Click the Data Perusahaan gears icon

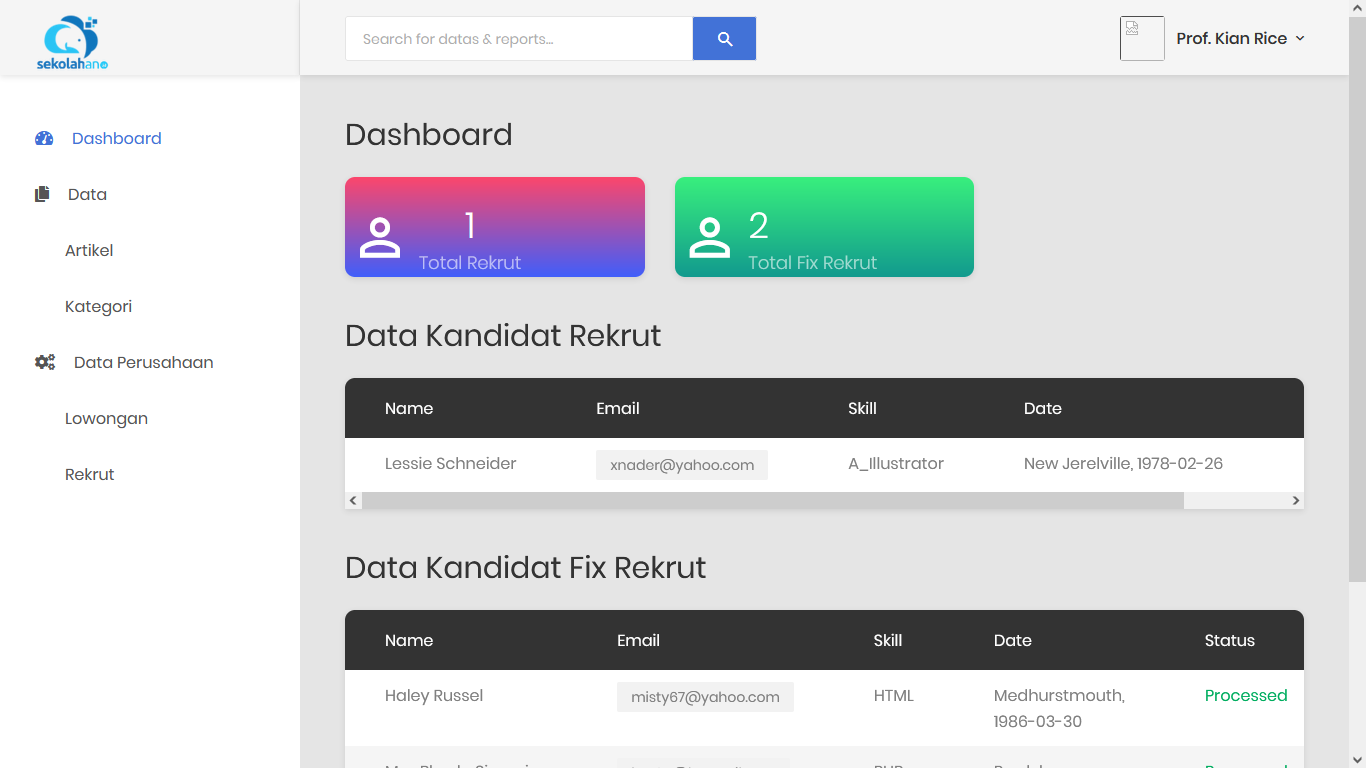coord(45,363)
